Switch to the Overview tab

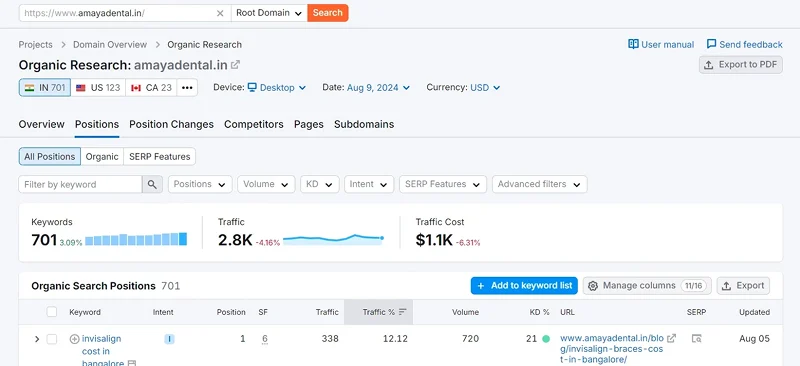tap(41, 124)
